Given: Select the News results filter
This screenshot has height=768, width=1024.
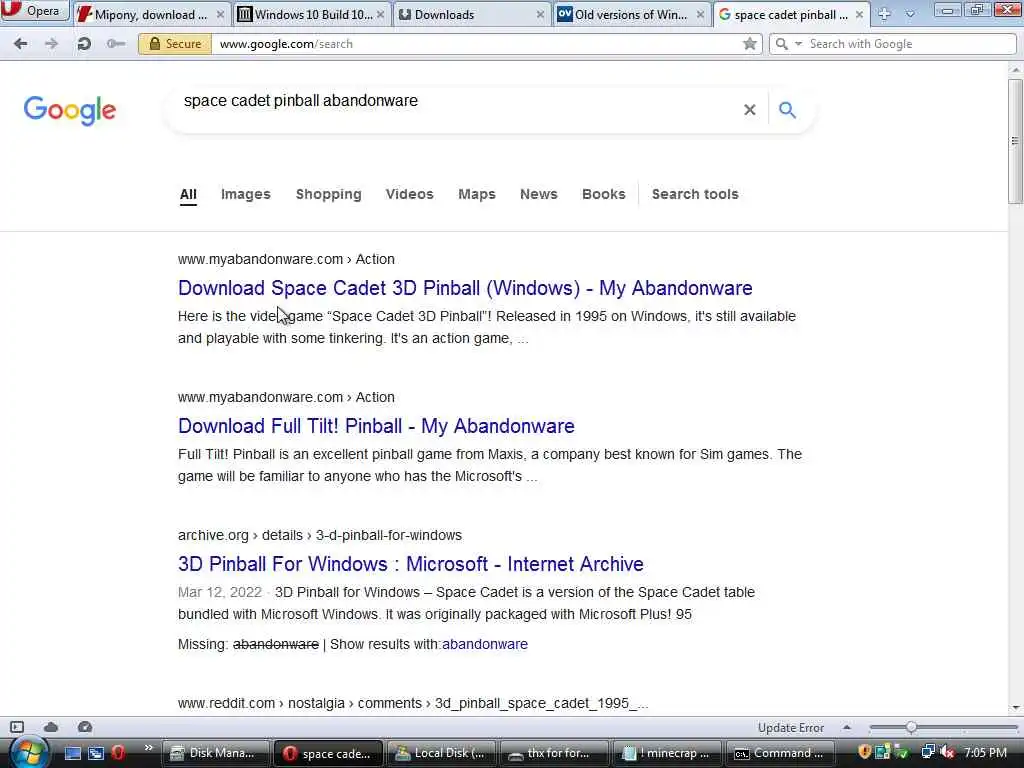Looking at the screenshot, I should [x=539, y=194].
